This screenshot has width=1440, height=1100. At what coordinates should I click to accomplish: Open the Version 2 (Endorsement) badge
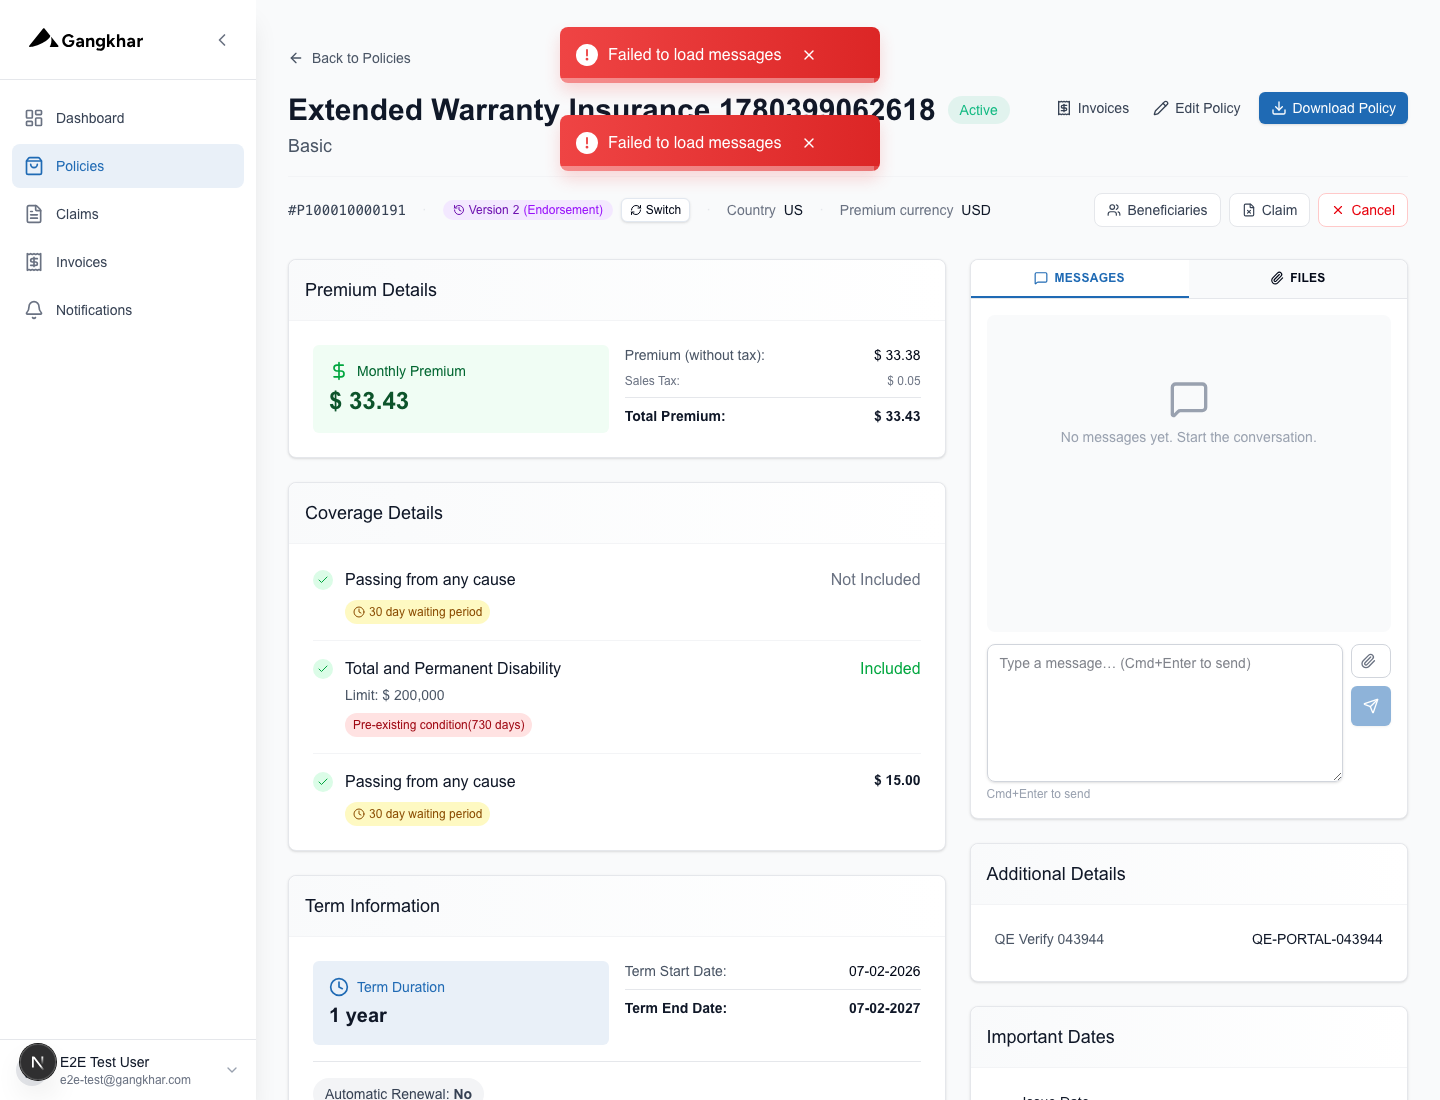pos(528,210)
